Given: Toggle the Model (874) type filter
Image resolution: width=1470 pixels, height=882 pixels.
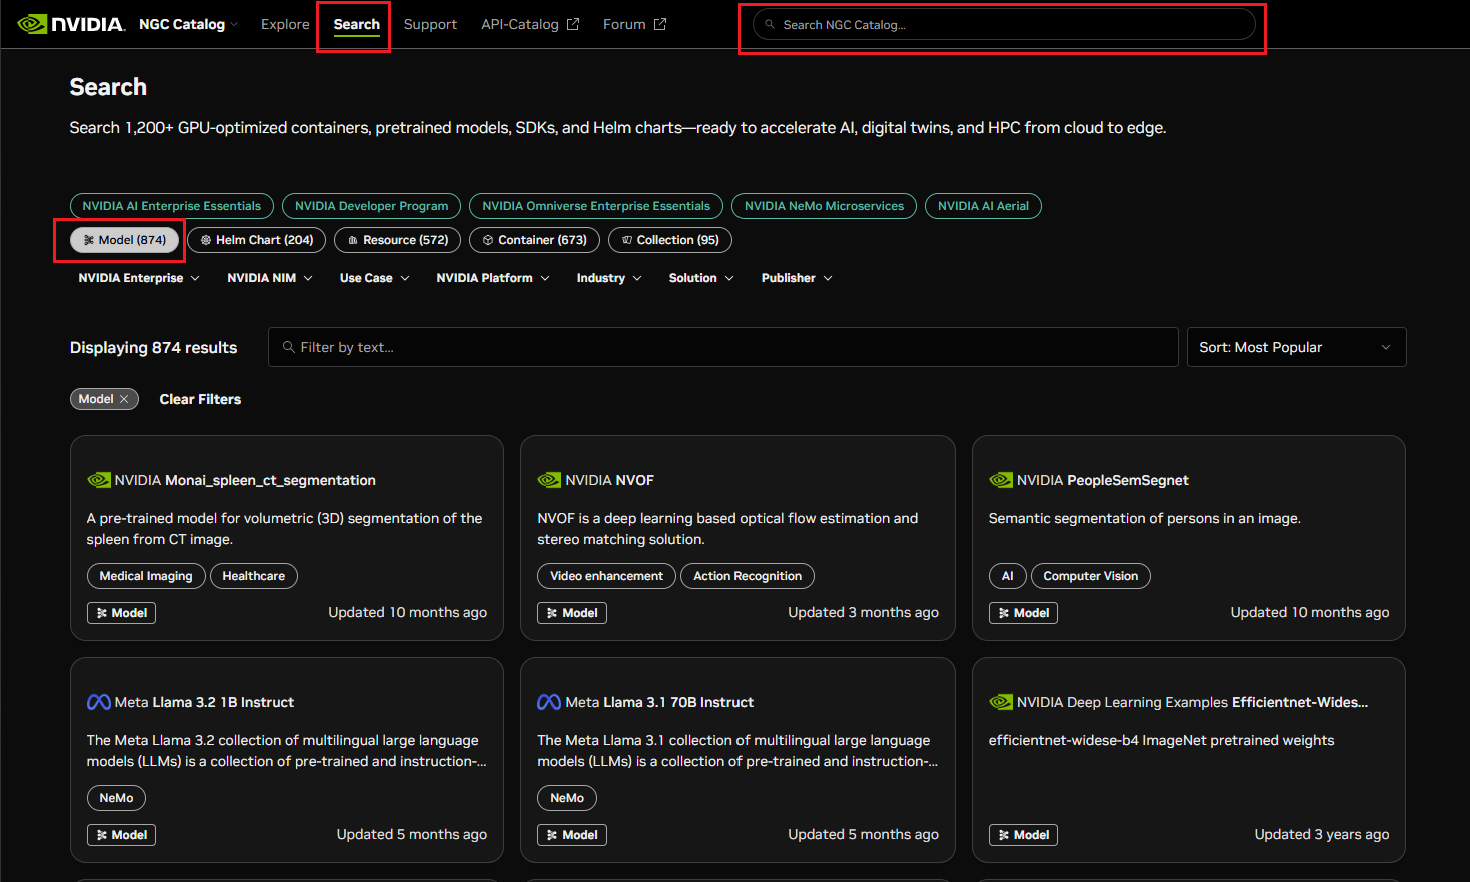Looking at the screenshot, I should pyautogui.click(x=124, y=240).
